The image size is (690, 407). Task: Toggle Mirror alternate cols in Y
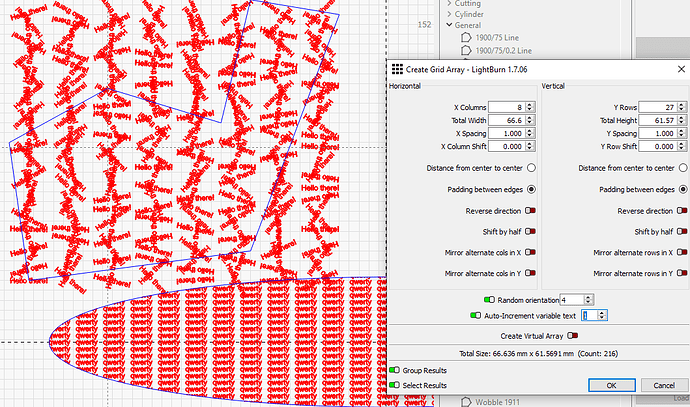pos(530,273)
